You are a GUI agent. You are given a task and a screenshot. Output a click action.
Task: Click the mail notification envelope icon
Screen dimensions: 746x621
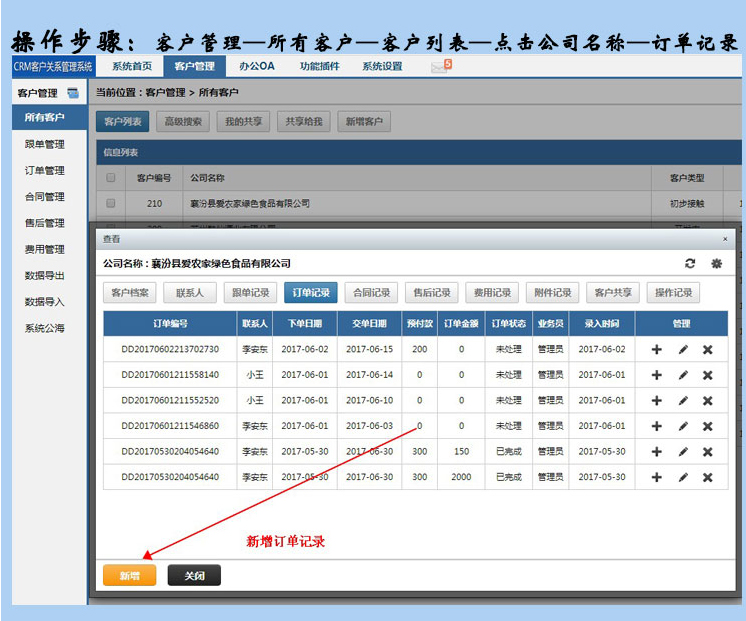point(440,67)
